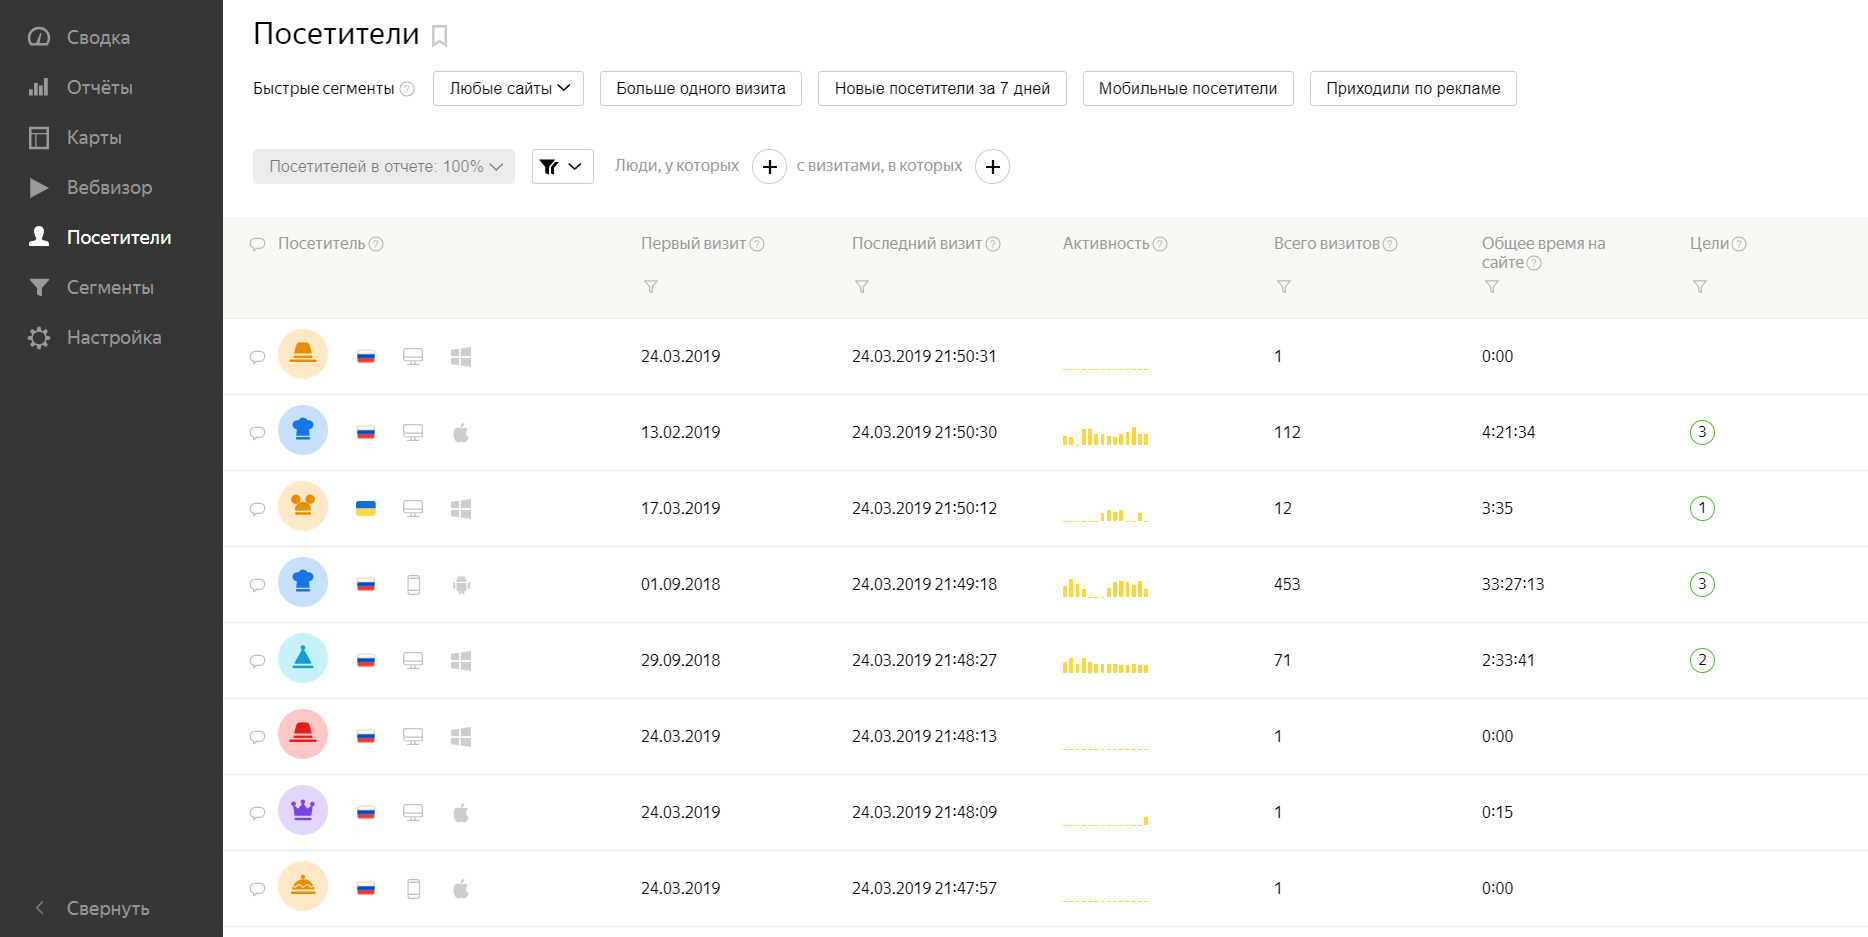Open the 'Любые сайты' dropdown
This screenshot has width=1868, height=937.
(x=508, y=88)
